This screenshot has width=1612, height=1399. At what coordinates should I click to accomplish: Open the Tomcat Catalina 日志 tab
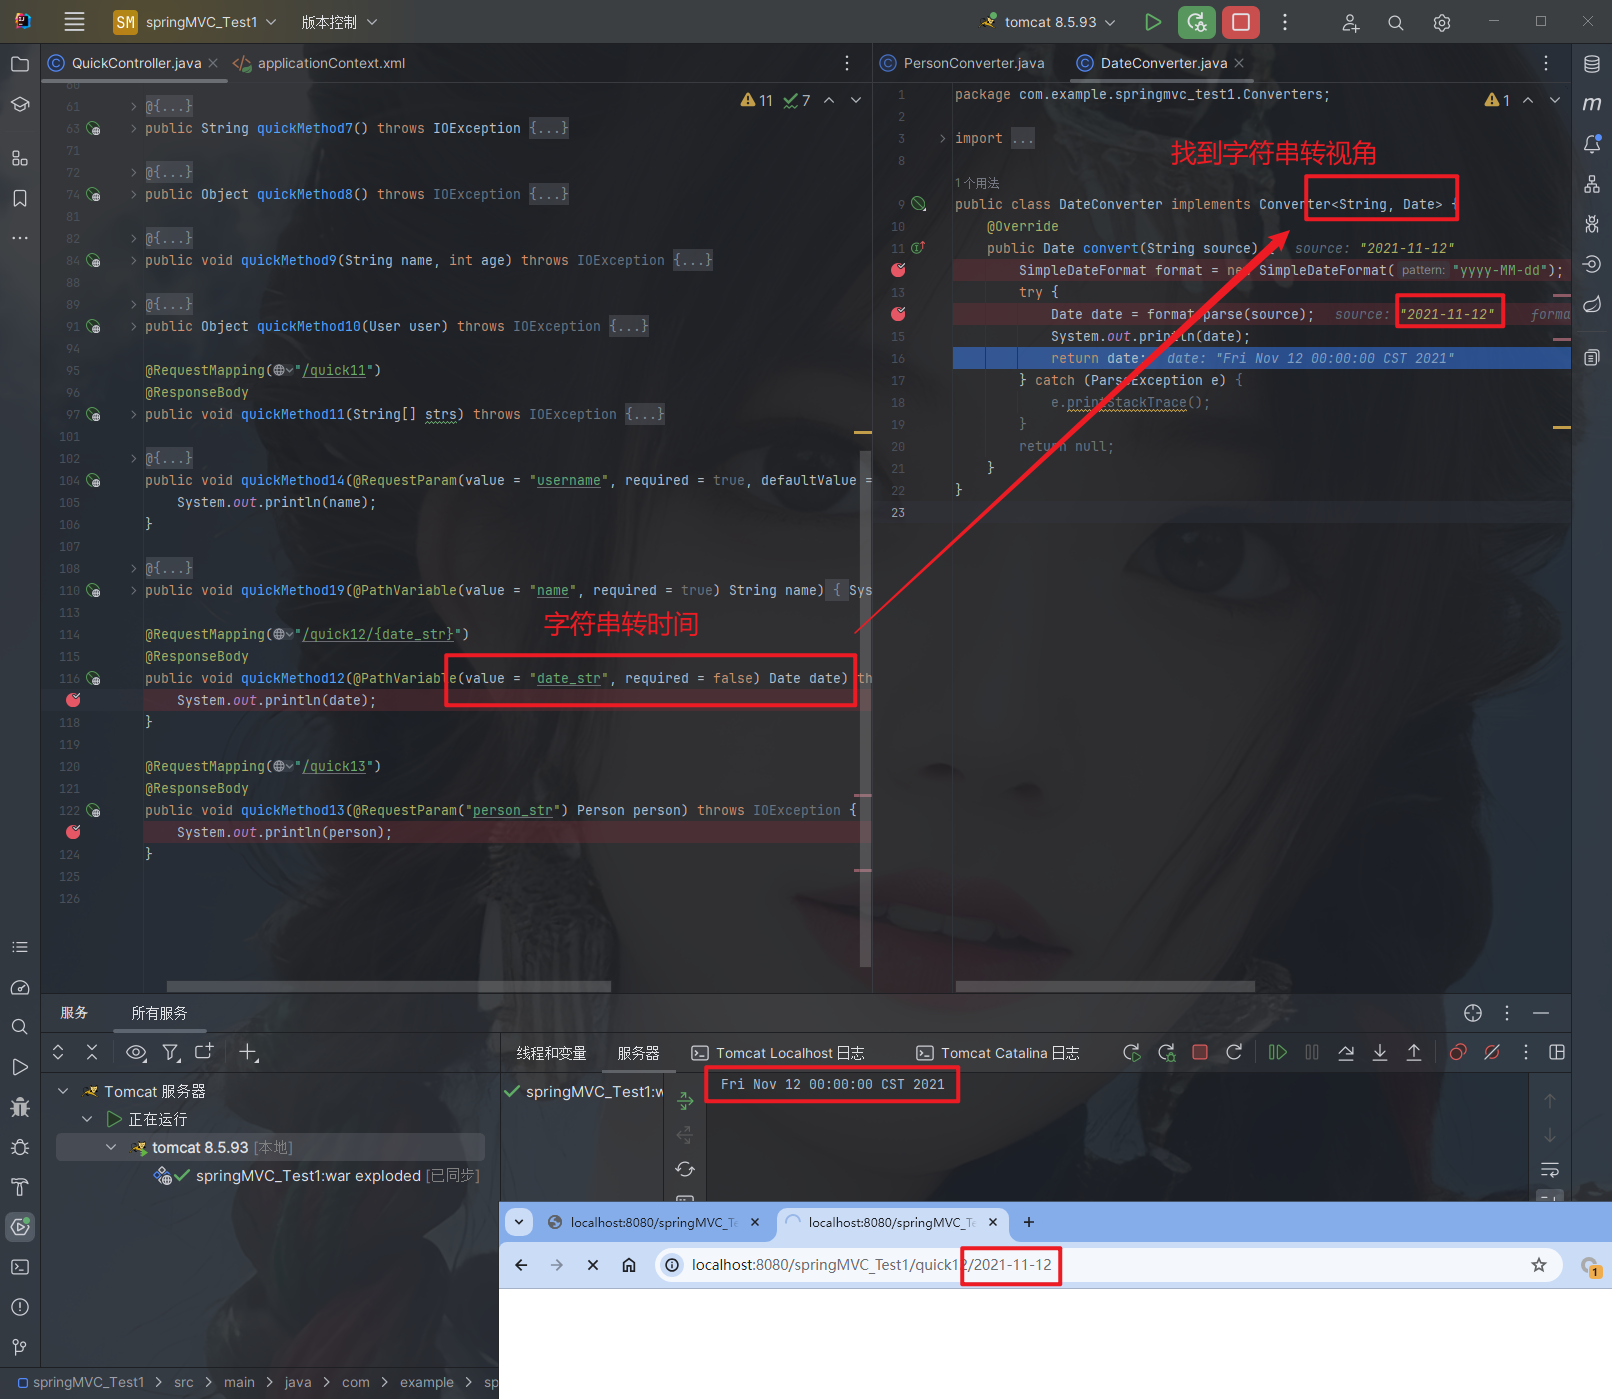click(x=997, y=1053)
